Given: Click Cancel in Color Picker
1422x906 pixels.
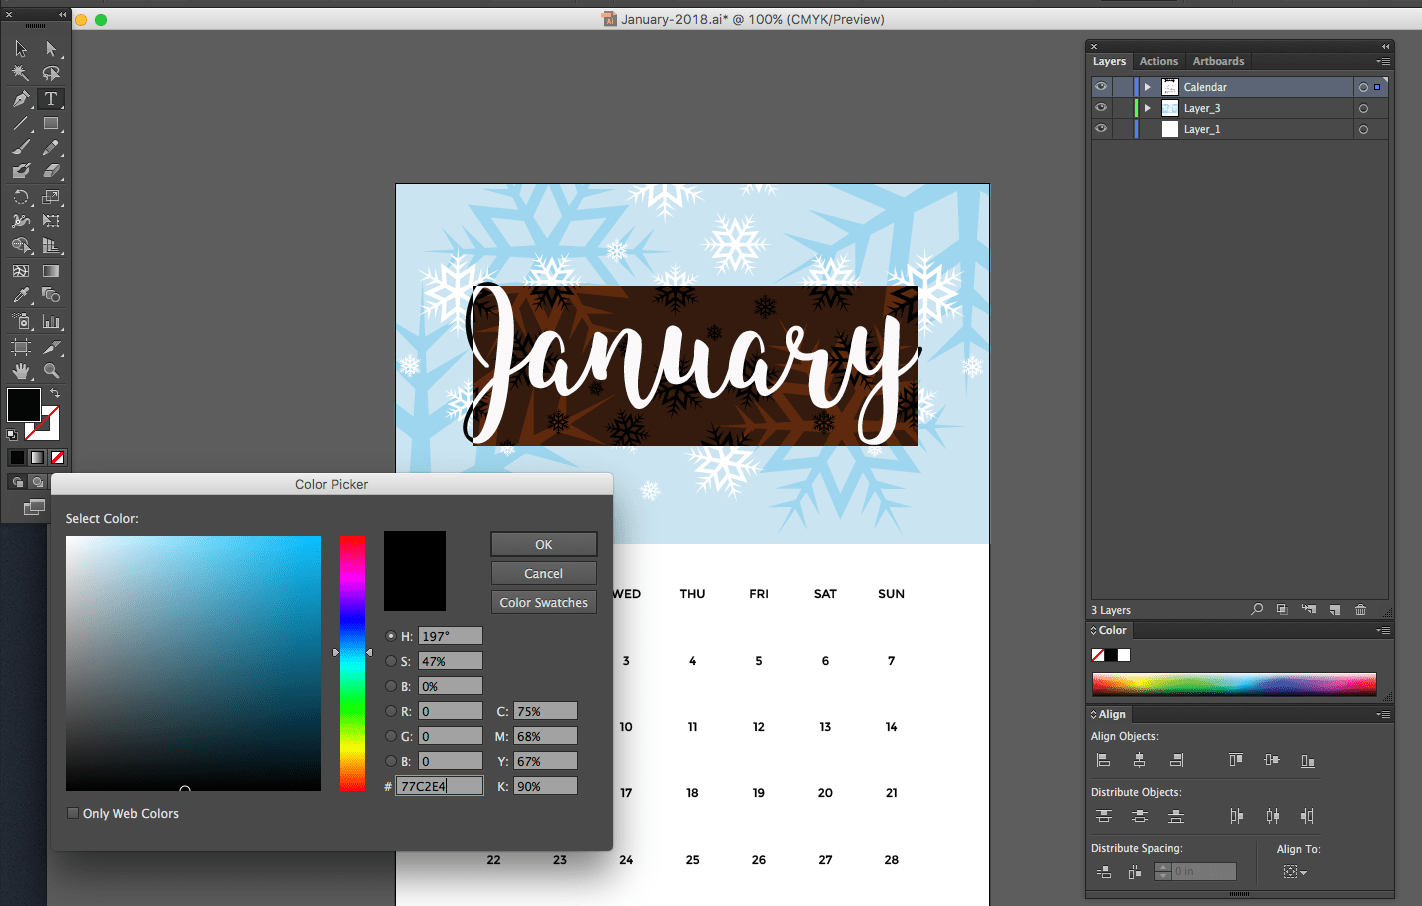Looking at the screenshot, I should coord(544,573).
